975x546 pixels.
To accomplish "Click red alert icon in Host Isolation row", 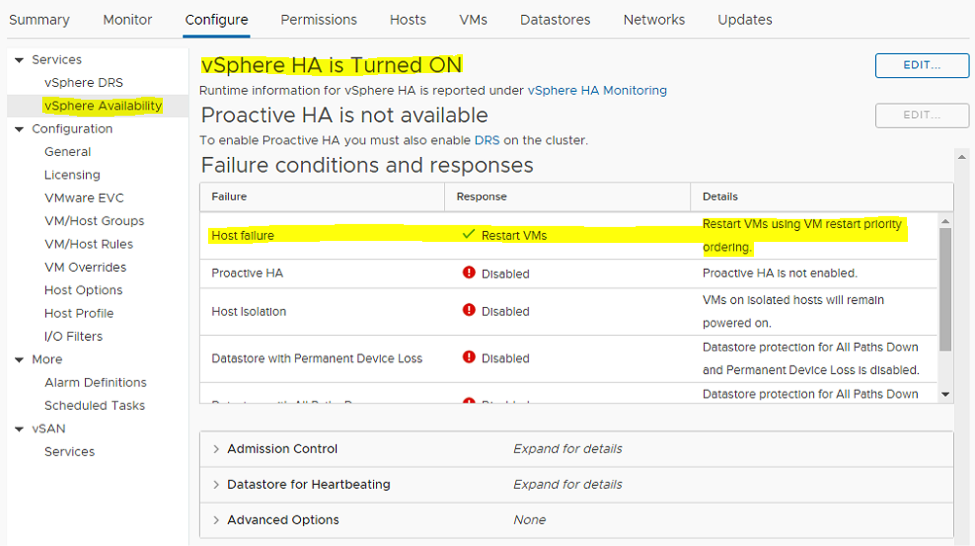I will 468,311.
